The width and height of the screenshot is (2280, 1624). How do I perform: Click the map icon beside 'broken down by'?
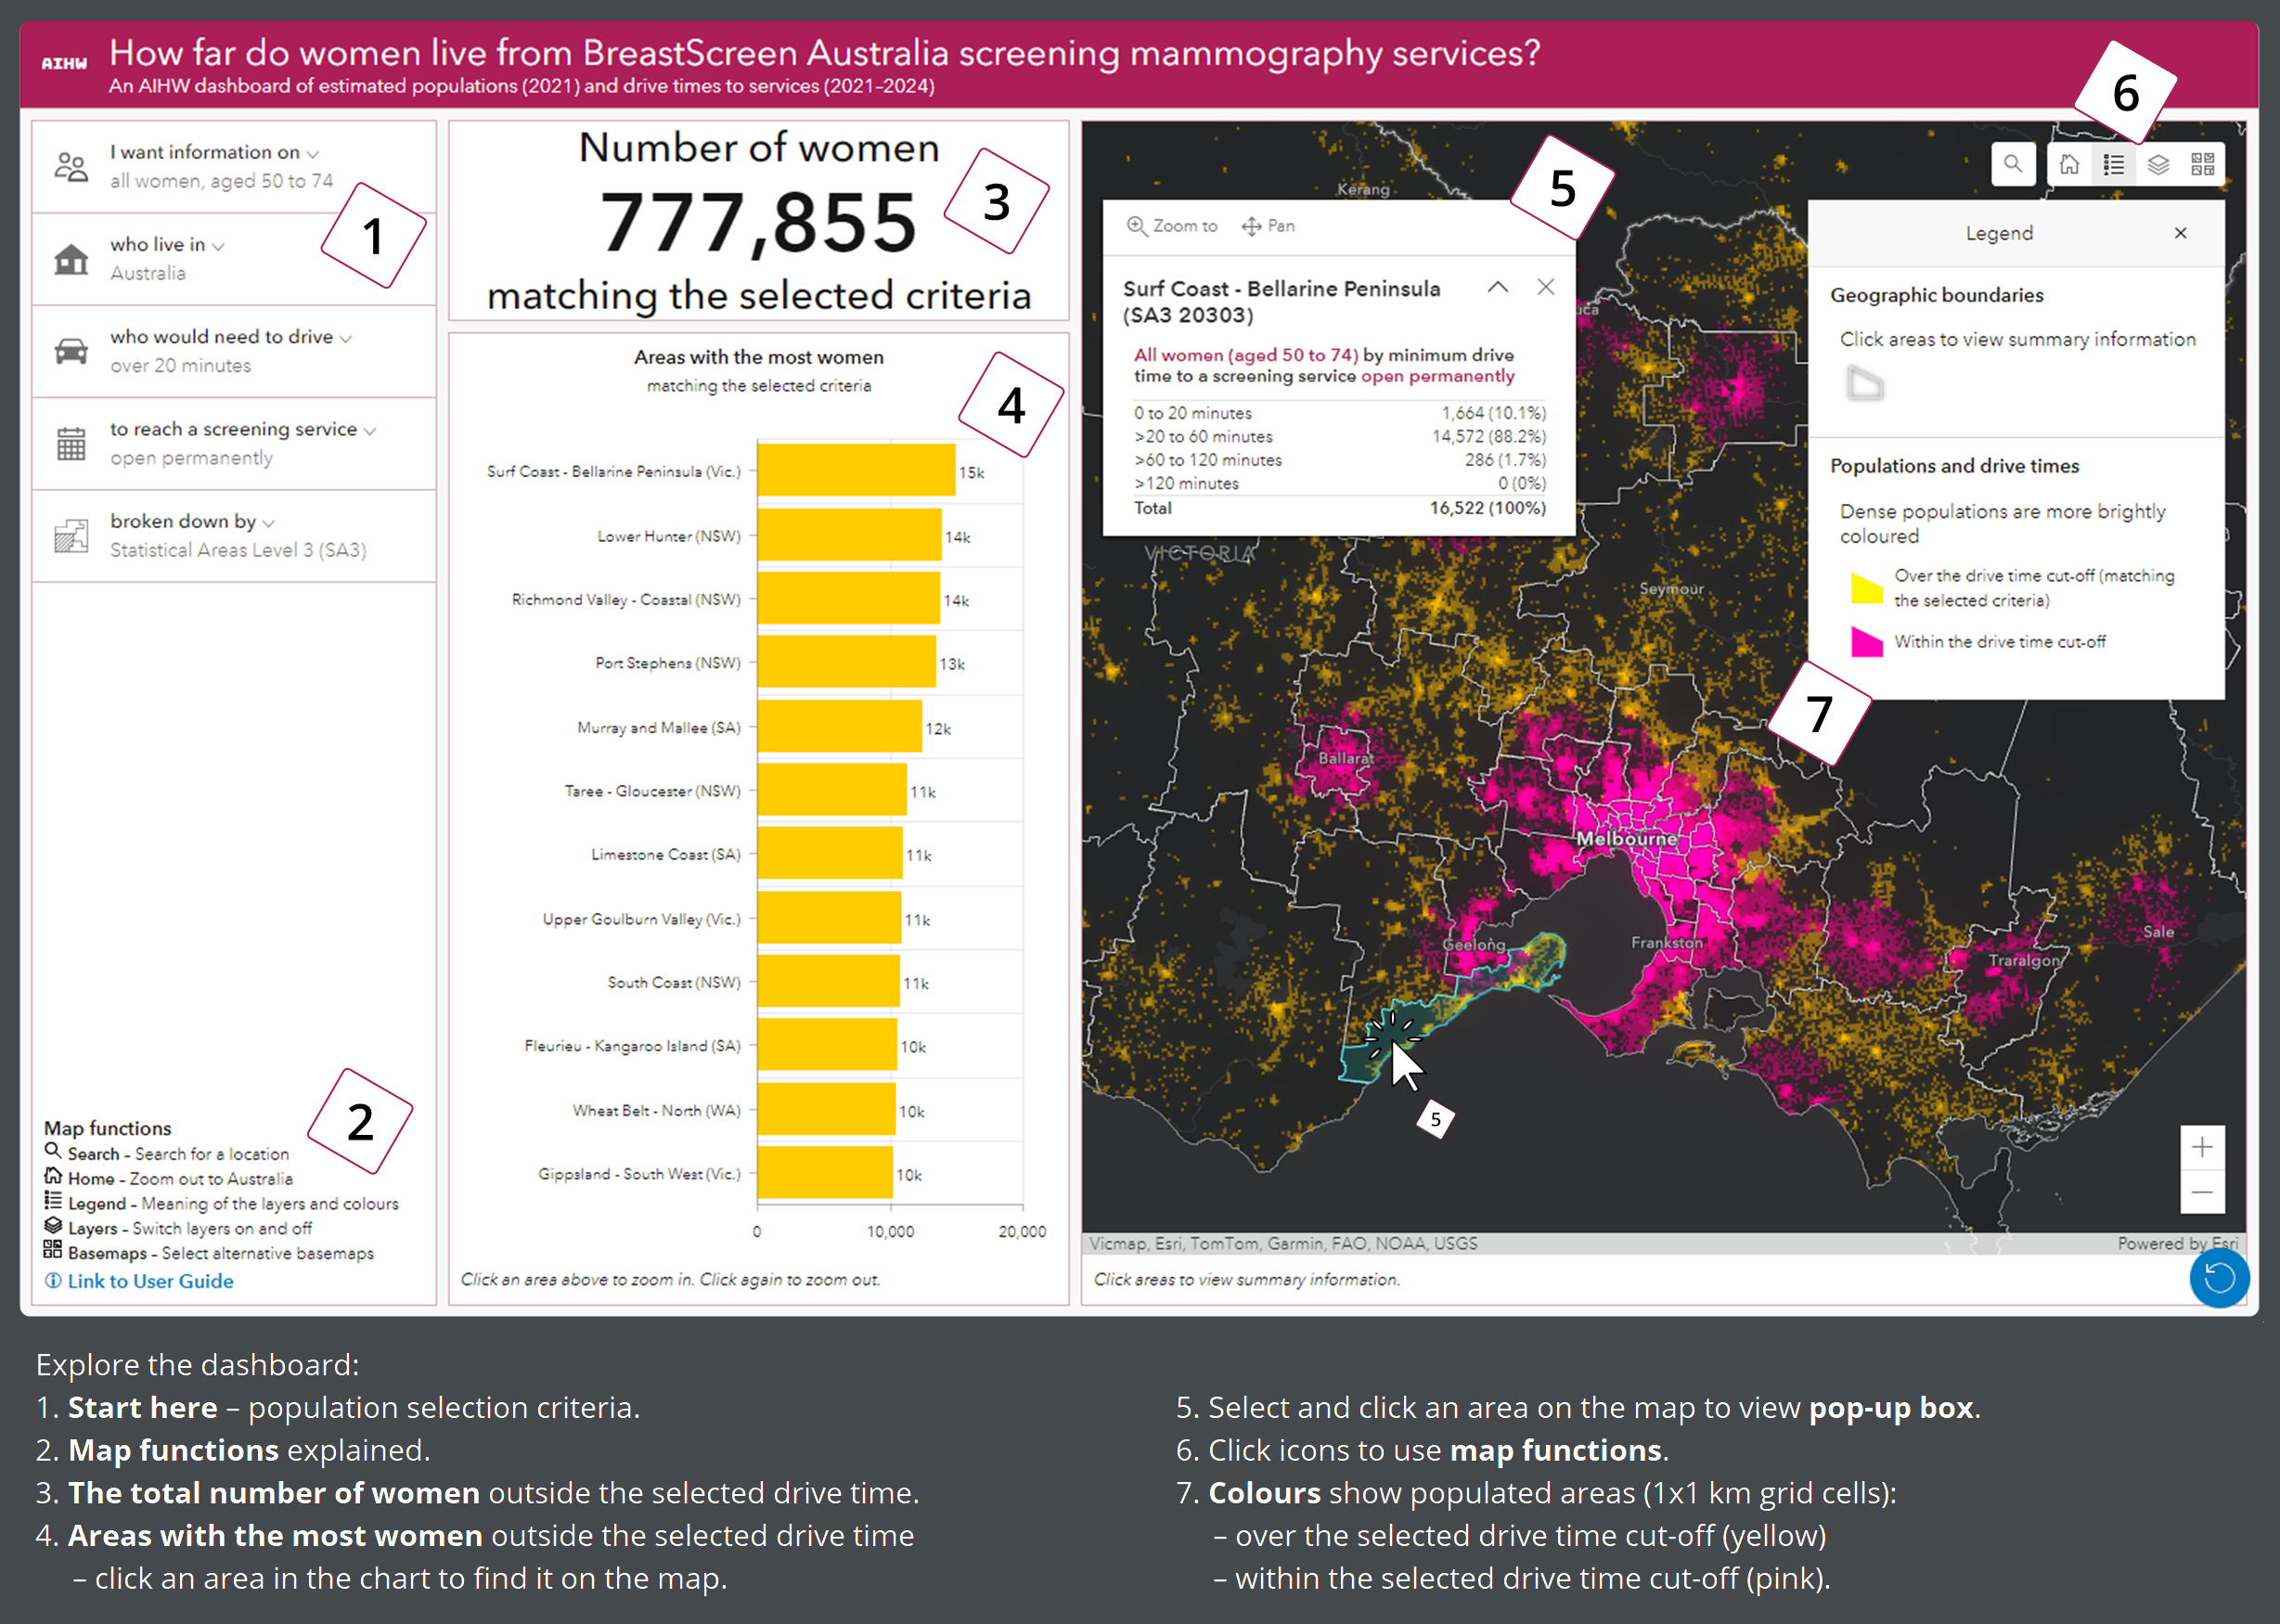[71, 536]
